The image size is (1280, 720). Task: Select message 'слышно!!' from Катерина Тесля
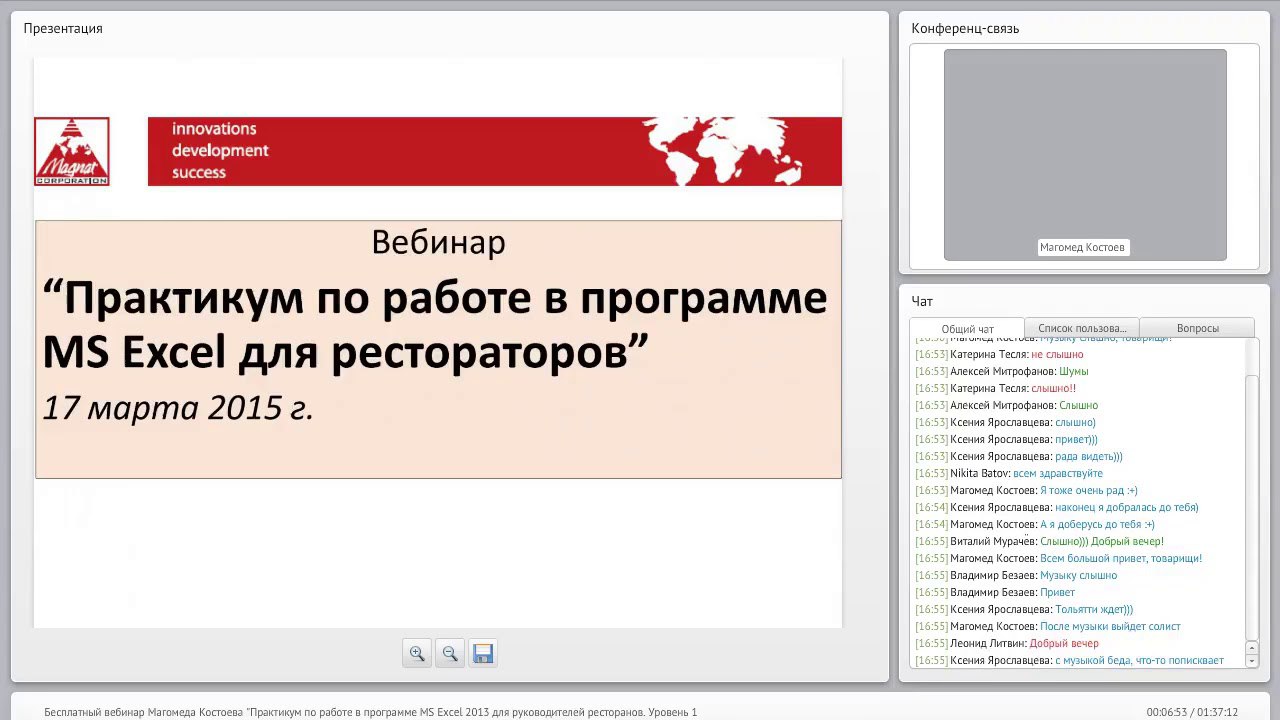(1053, 388)
